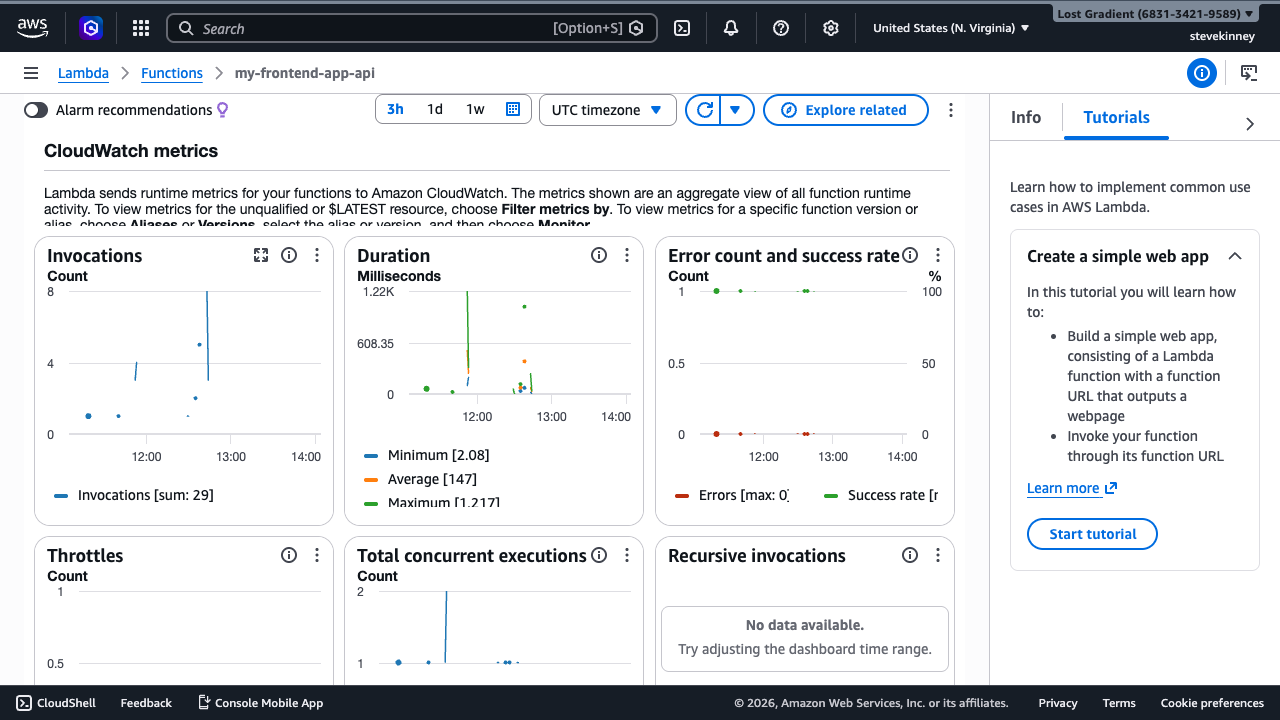This screenshot has height=720, width=1280.
Task: Select the 1w time range
Action: pyautogui.click(x=475, y=110)
